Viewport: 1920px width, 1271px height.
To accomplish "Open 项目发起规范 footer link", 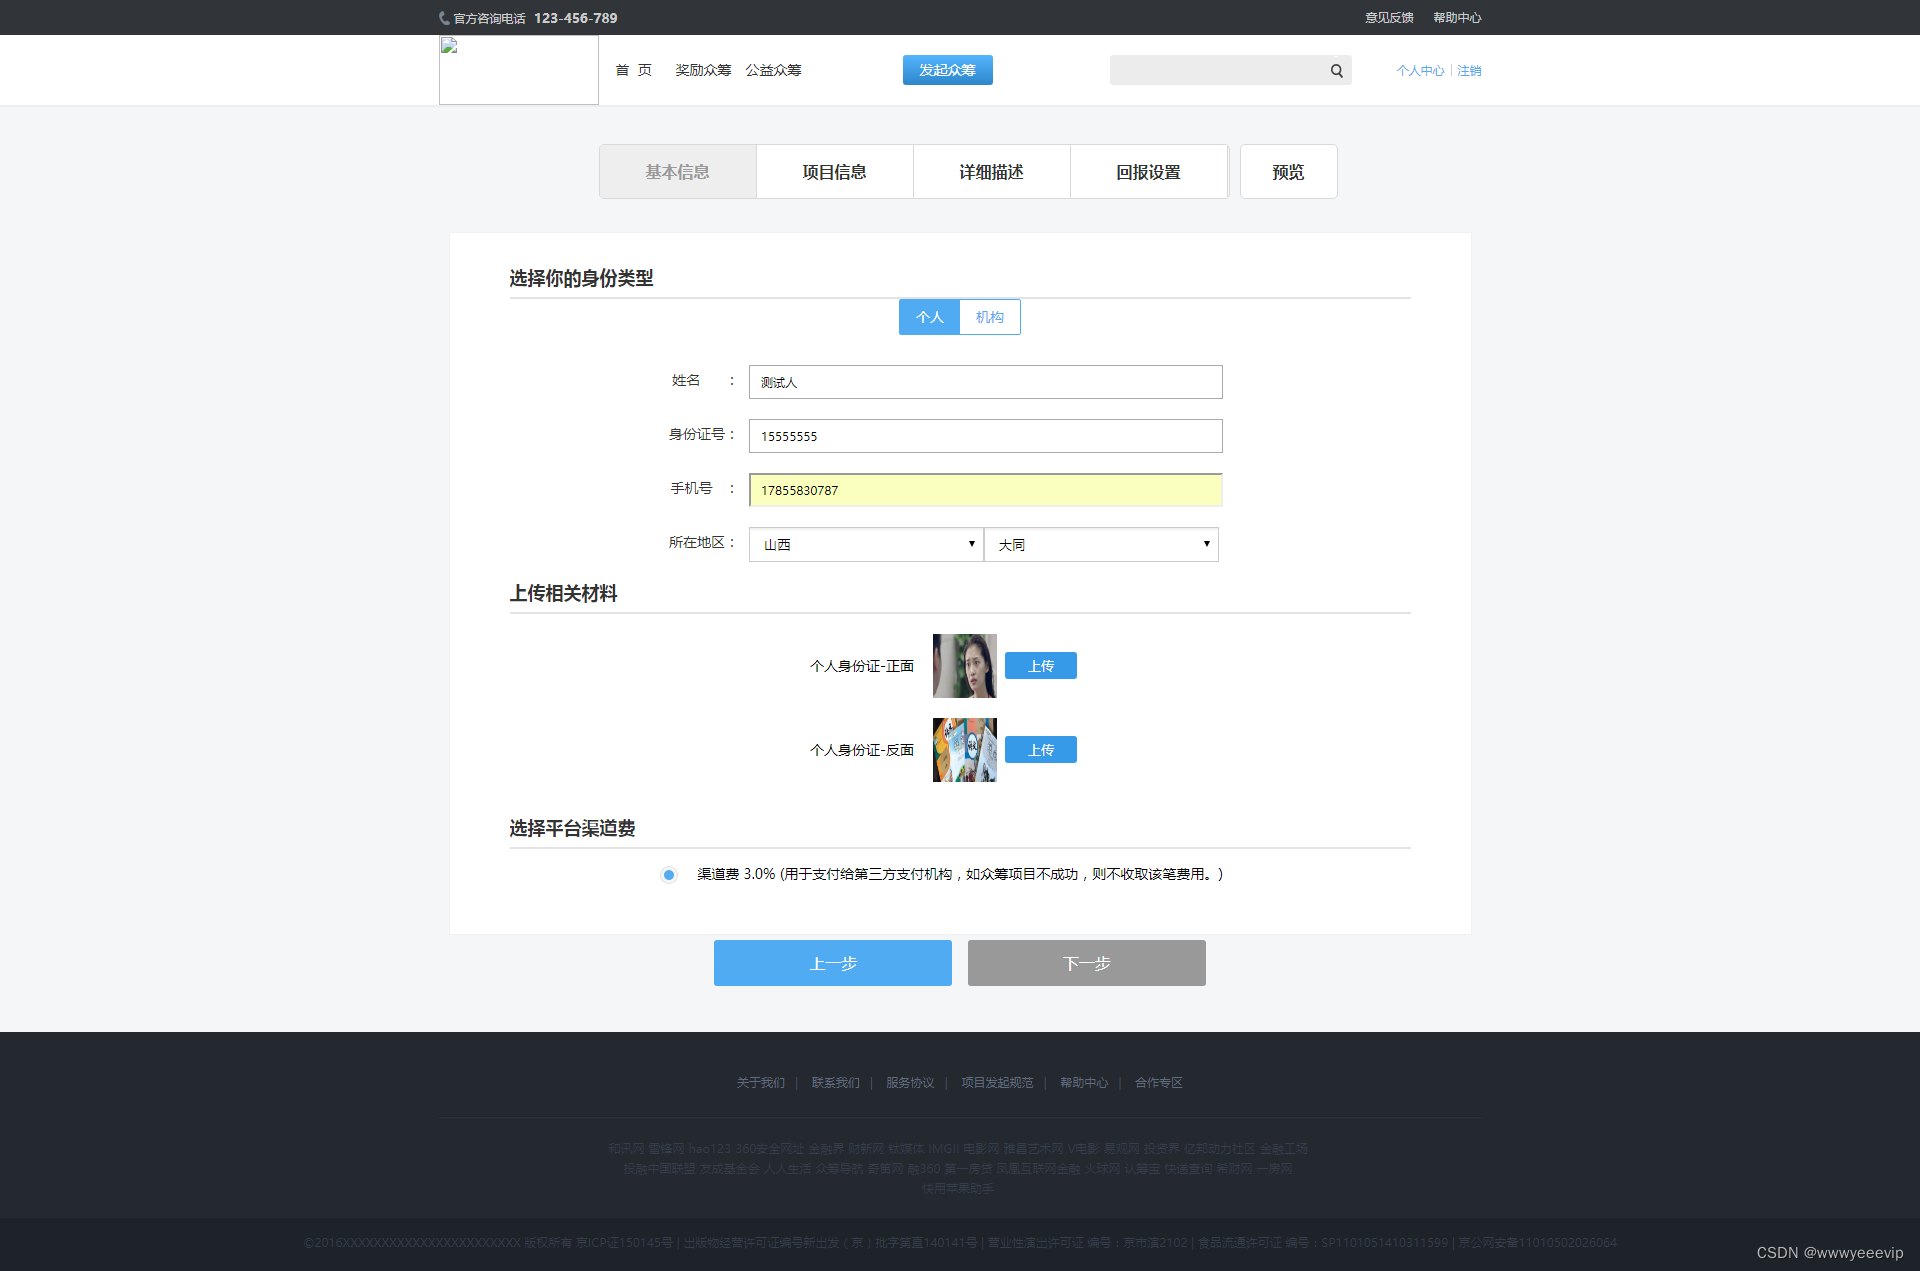I will pos(997,1083).
